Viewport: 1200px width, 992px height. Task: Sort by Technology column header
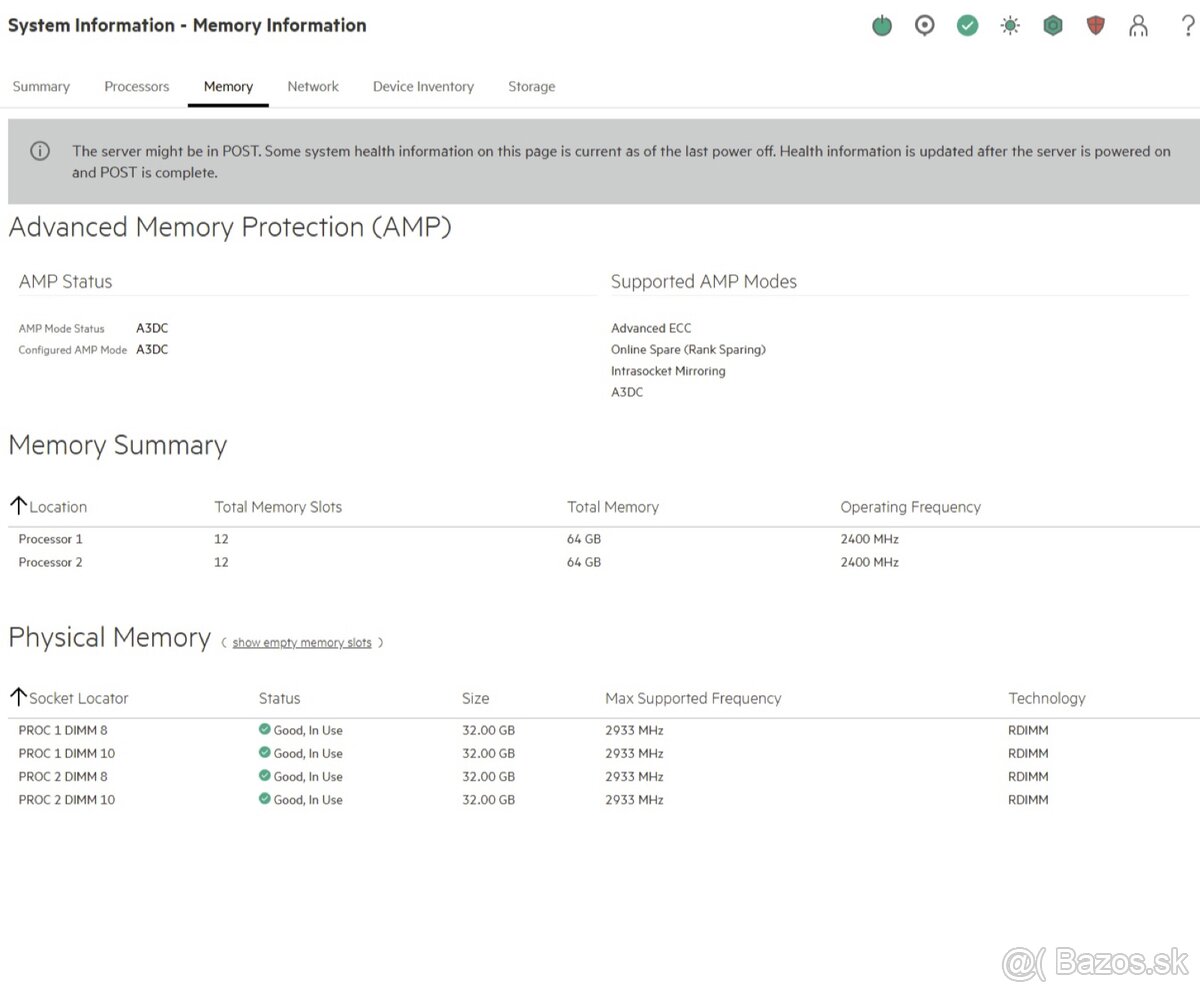tap(1047, 698)
